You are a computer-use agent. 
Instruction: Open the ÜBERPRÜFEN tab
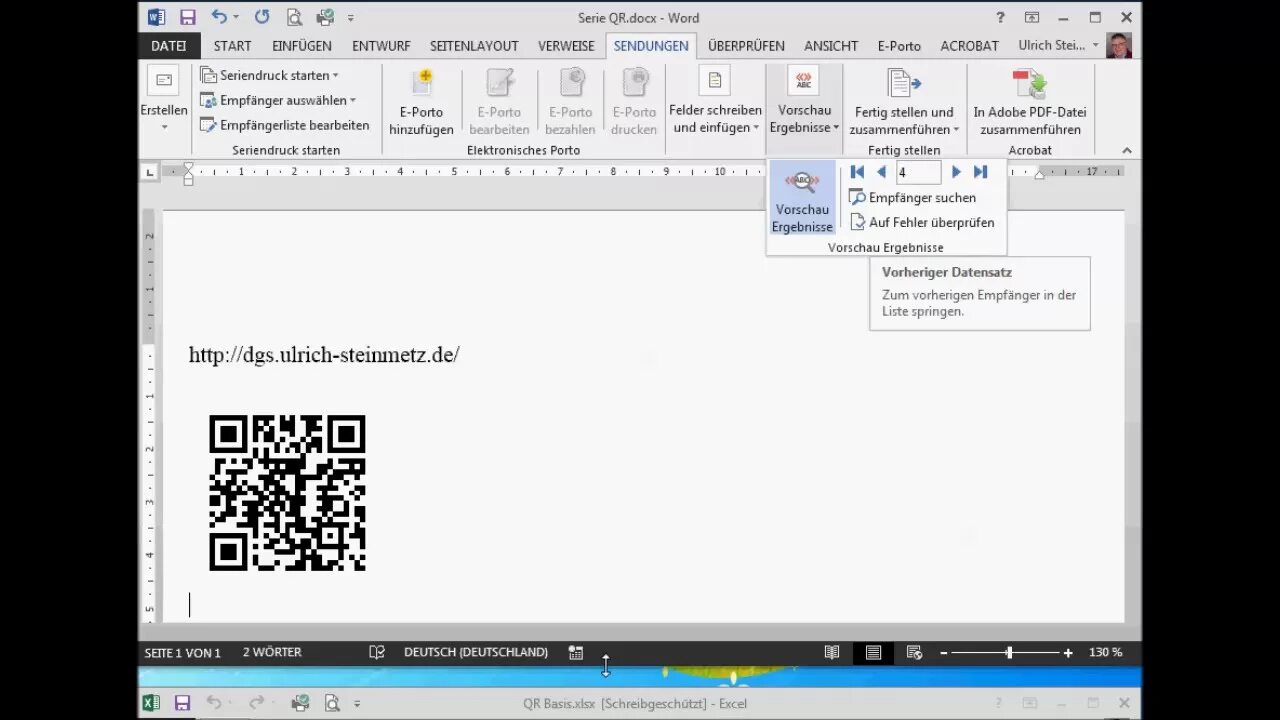(x=746, y=46)
